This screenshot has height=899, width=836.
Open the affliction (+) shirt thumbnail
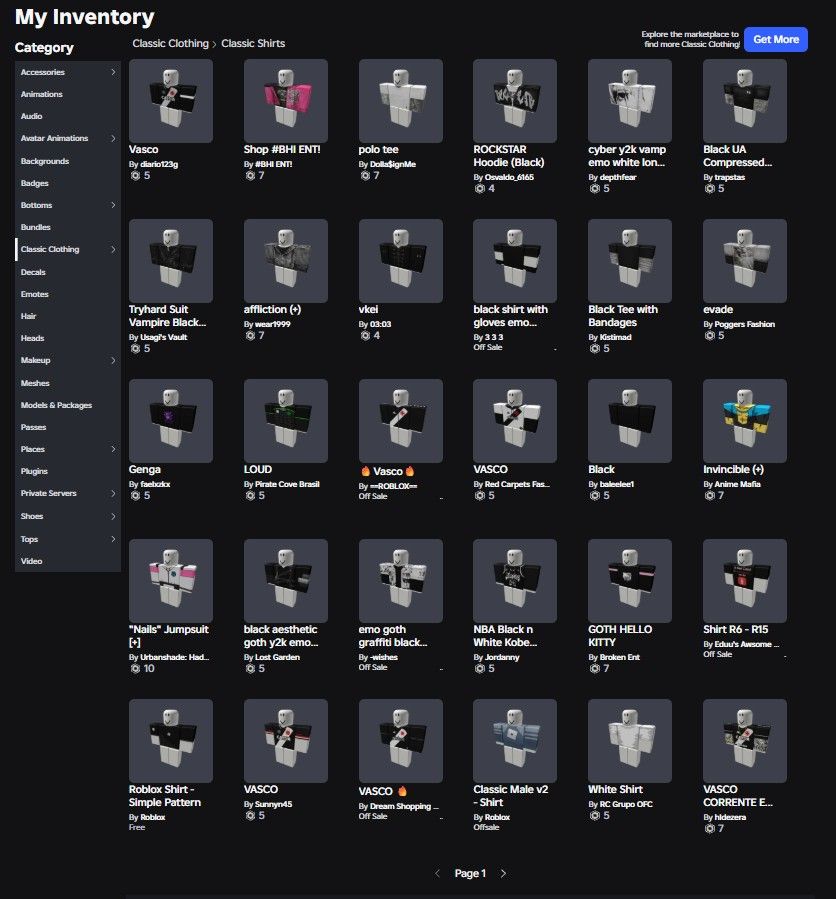[286, 260]
